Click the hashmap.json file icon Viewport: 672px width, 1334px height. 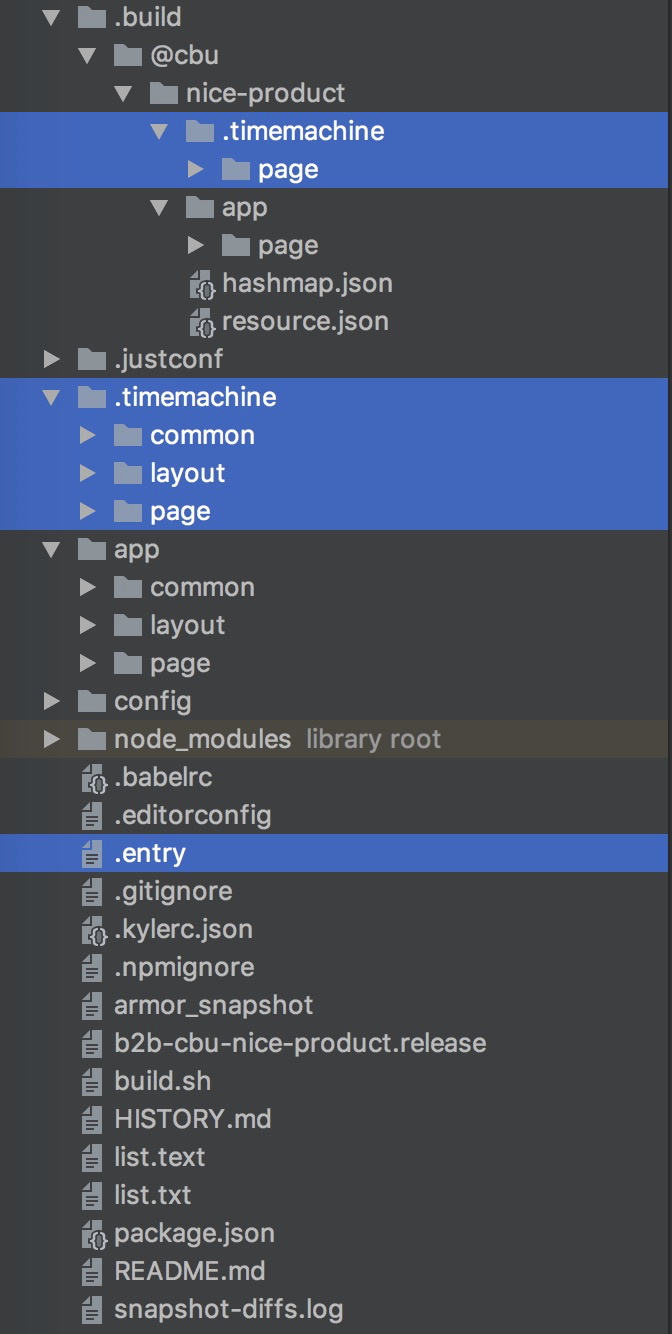point(202,284)
